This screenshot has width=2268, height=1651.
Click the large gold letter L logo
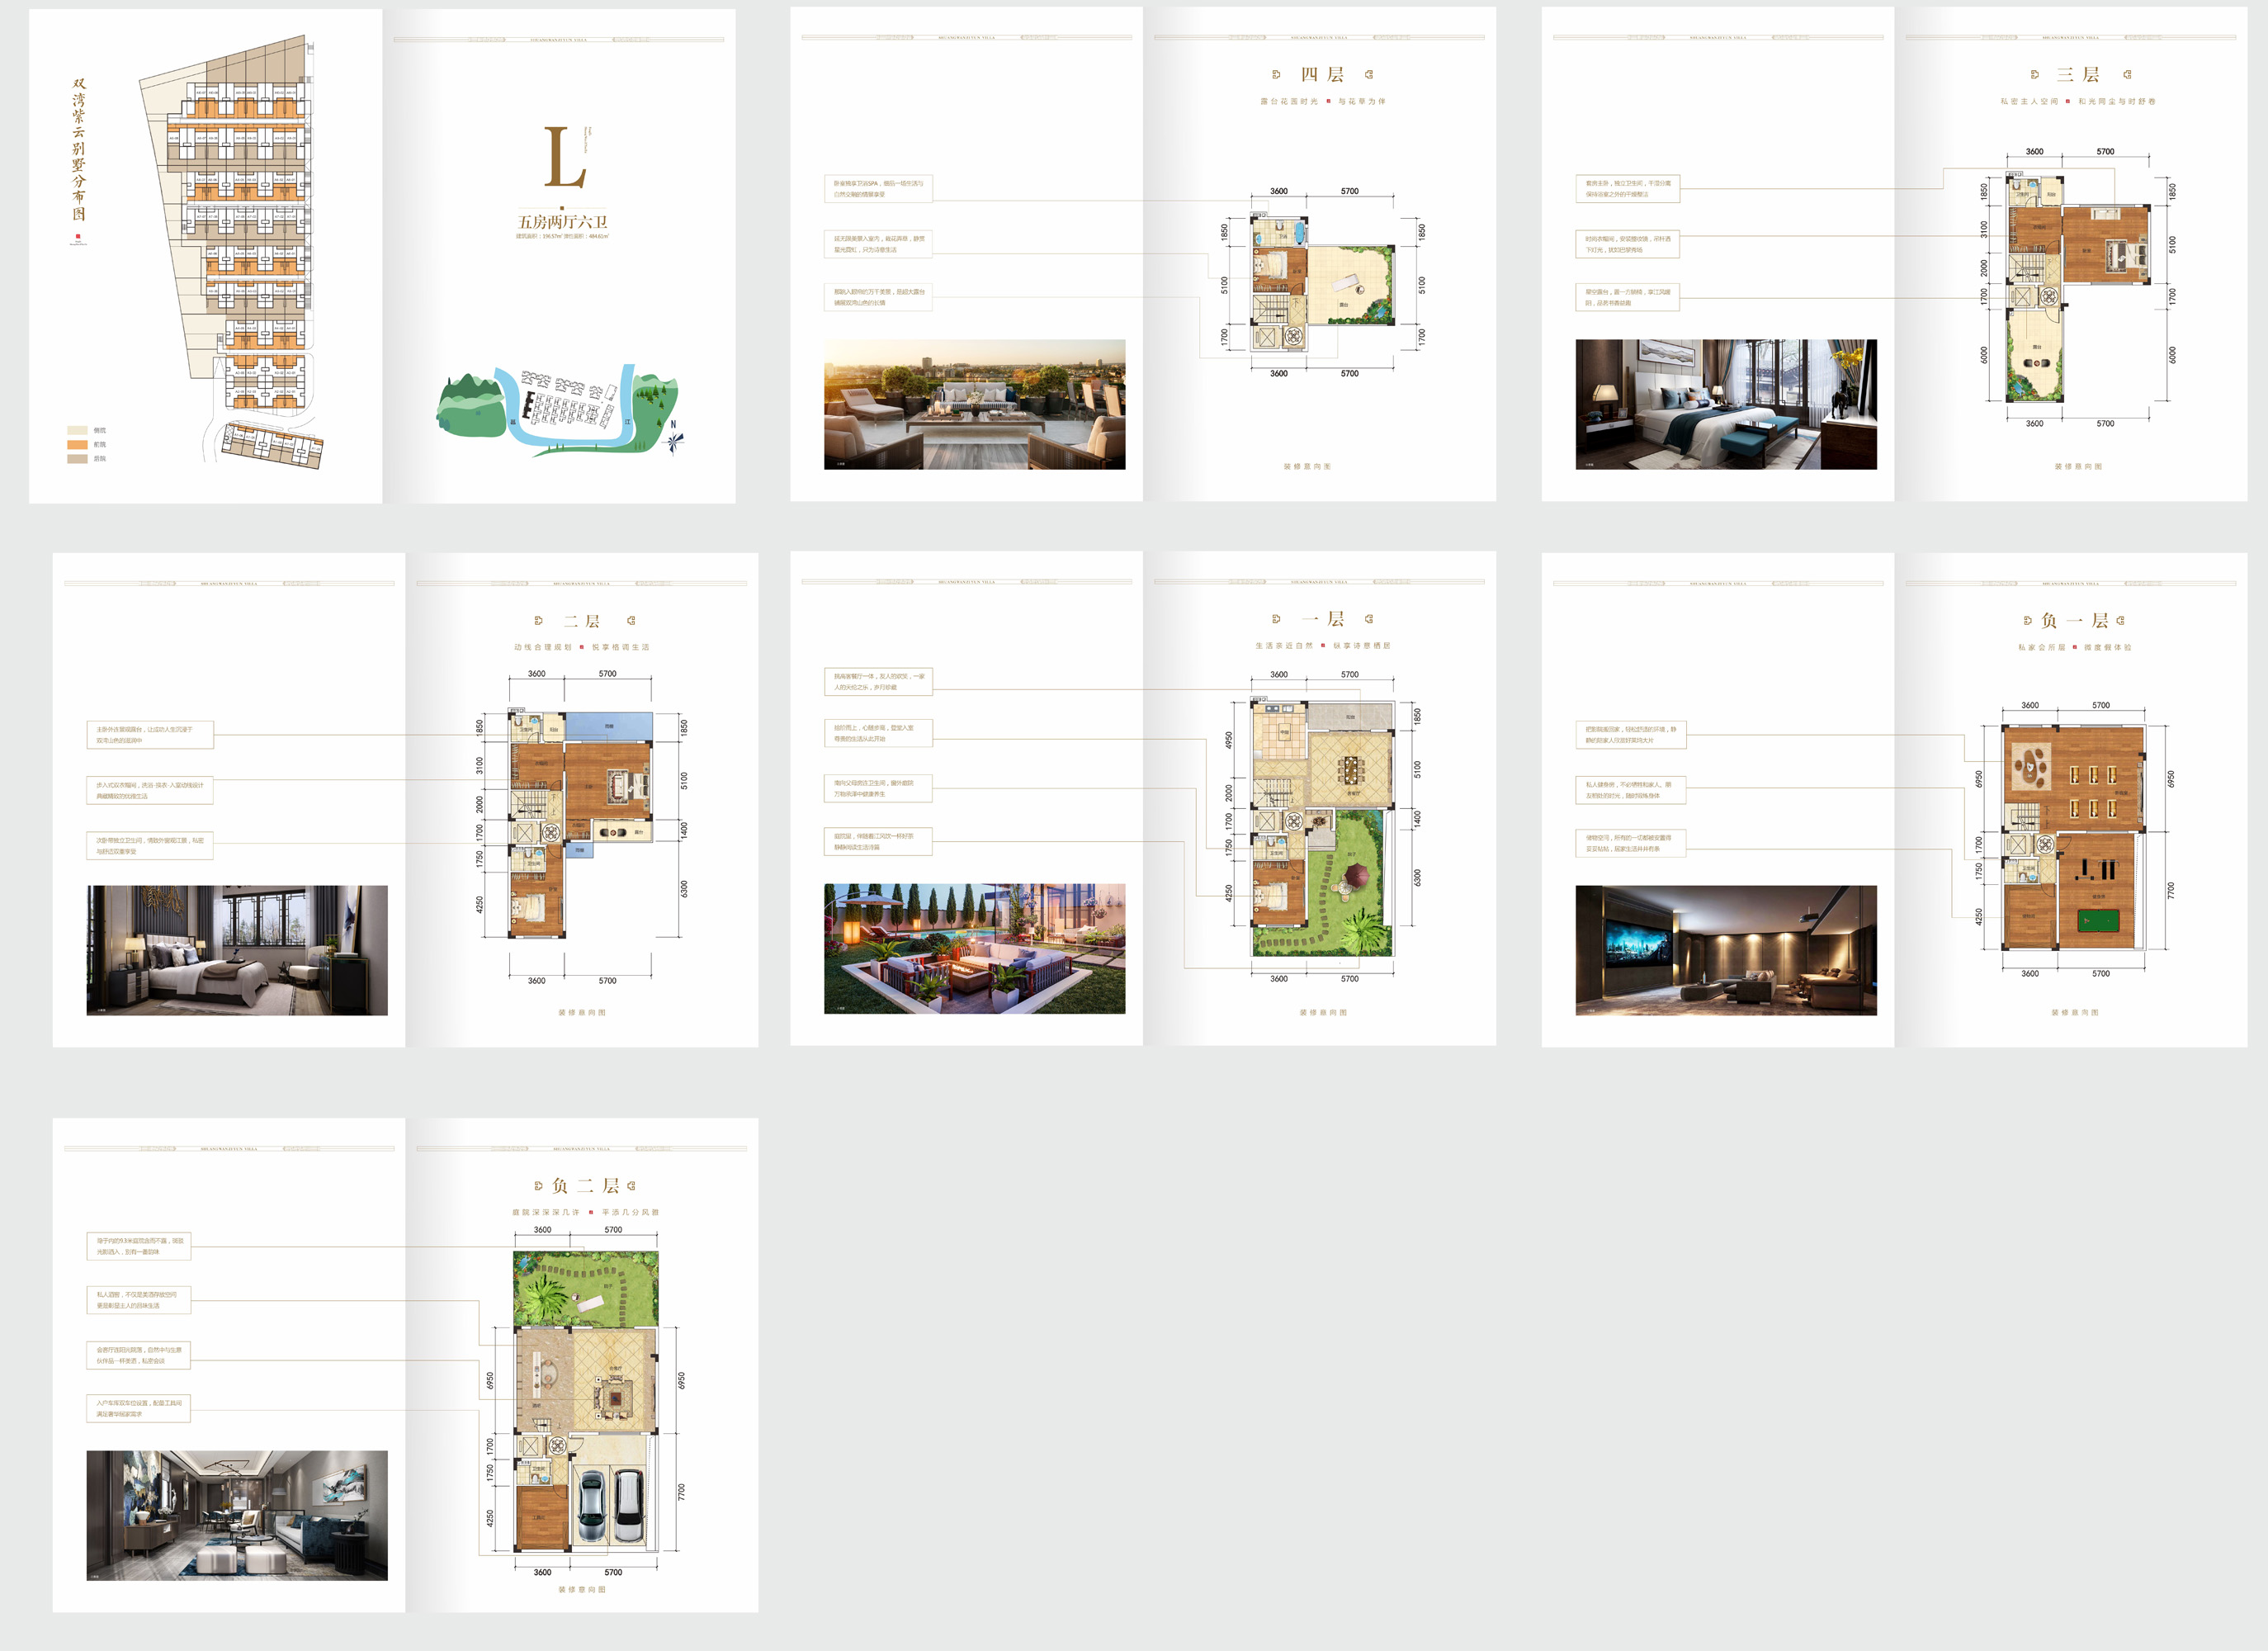pyautogui.click(x=564, y=158)
